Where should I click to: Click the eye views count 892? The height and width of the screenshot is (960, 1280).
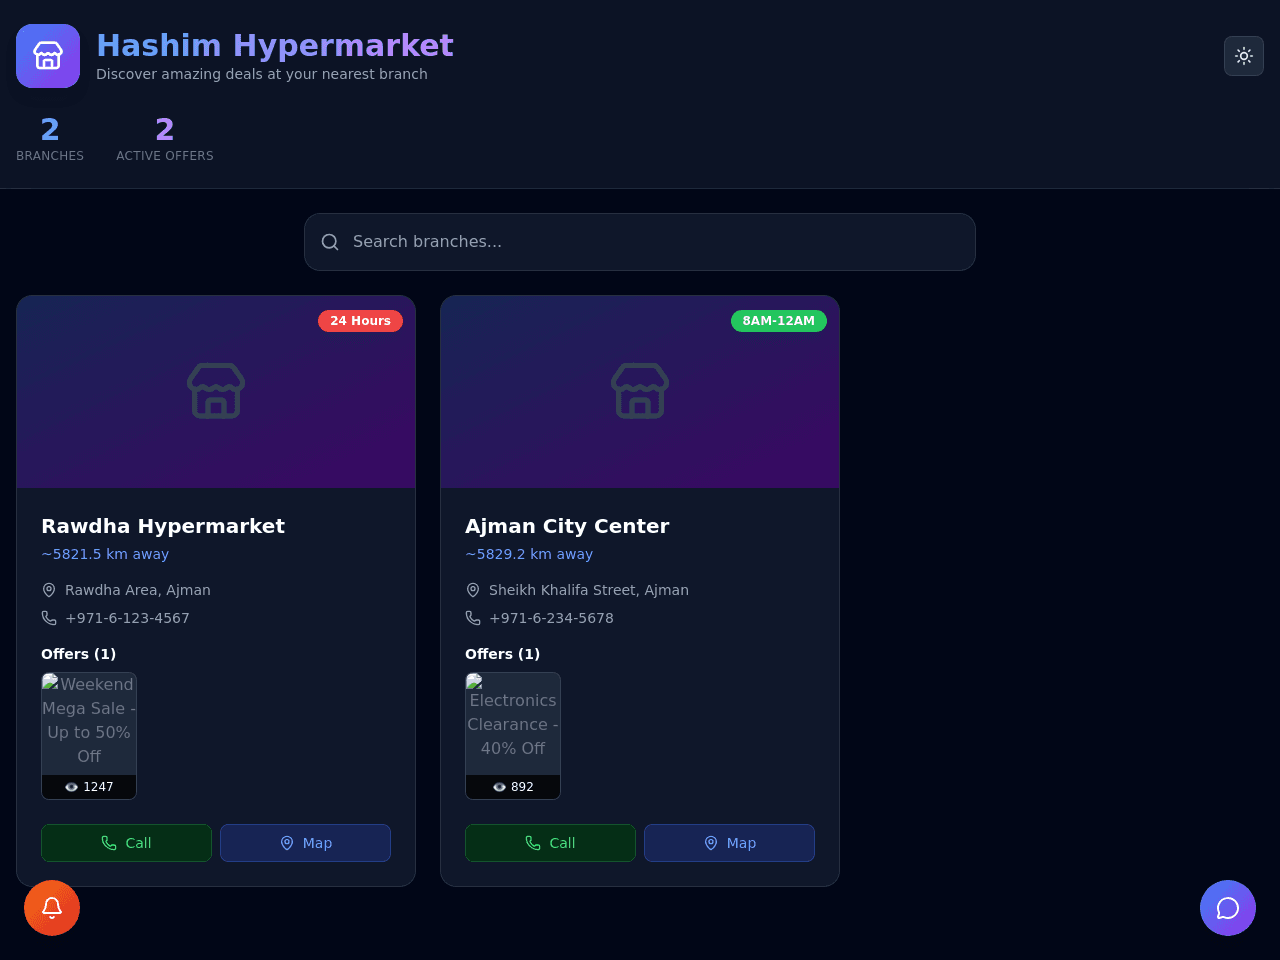click(513, 787)
